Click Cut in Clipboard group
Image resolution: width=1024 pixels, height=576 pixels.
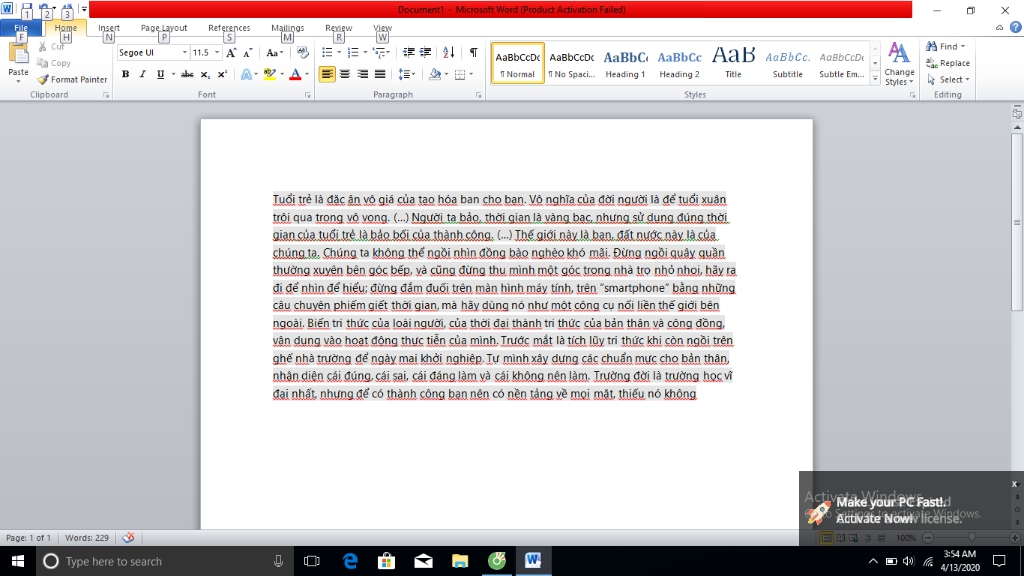point(51,46)
